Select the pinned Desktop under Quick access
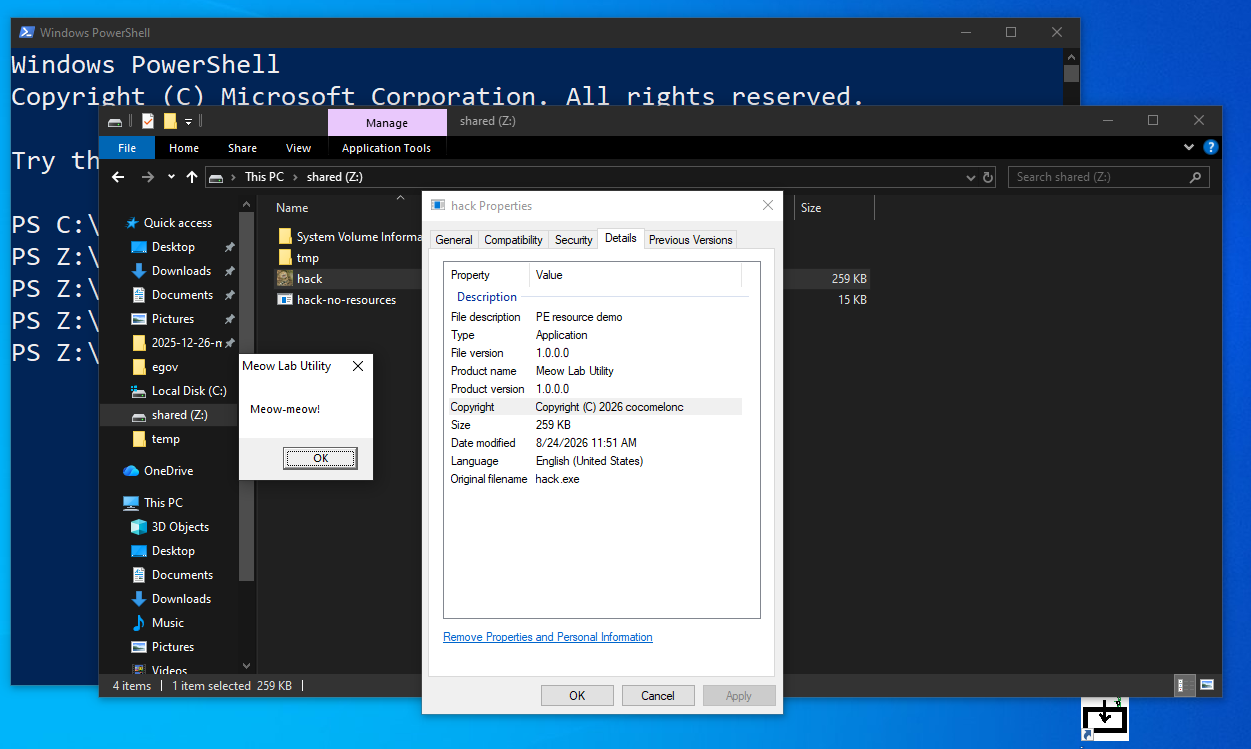The width and height of the screenshot is (1251, 749). tap(173, 247)
